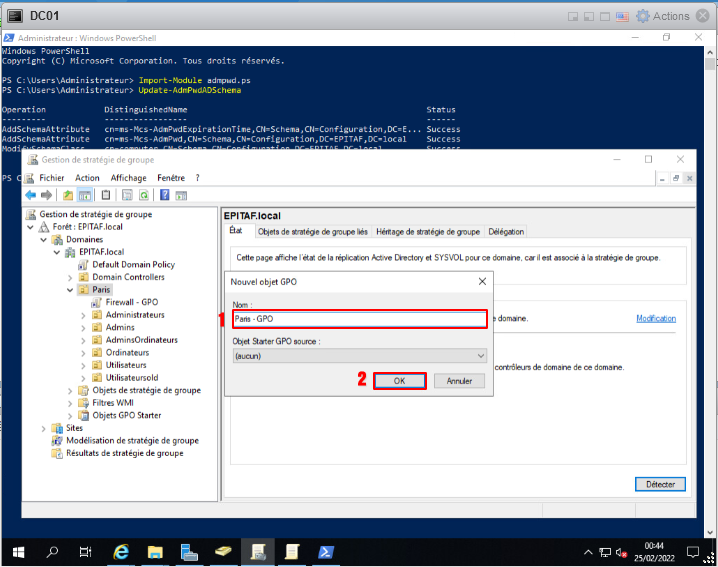Click the Annuler button
The image size is (718, 567).
[459, 381]
